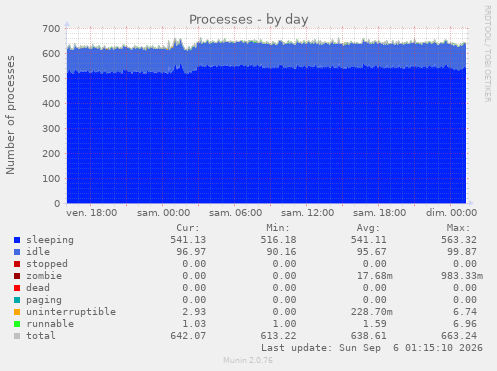Click uninterruptible average value 228.70m
The image size is (497, 371).
click(x=371, y=312)
